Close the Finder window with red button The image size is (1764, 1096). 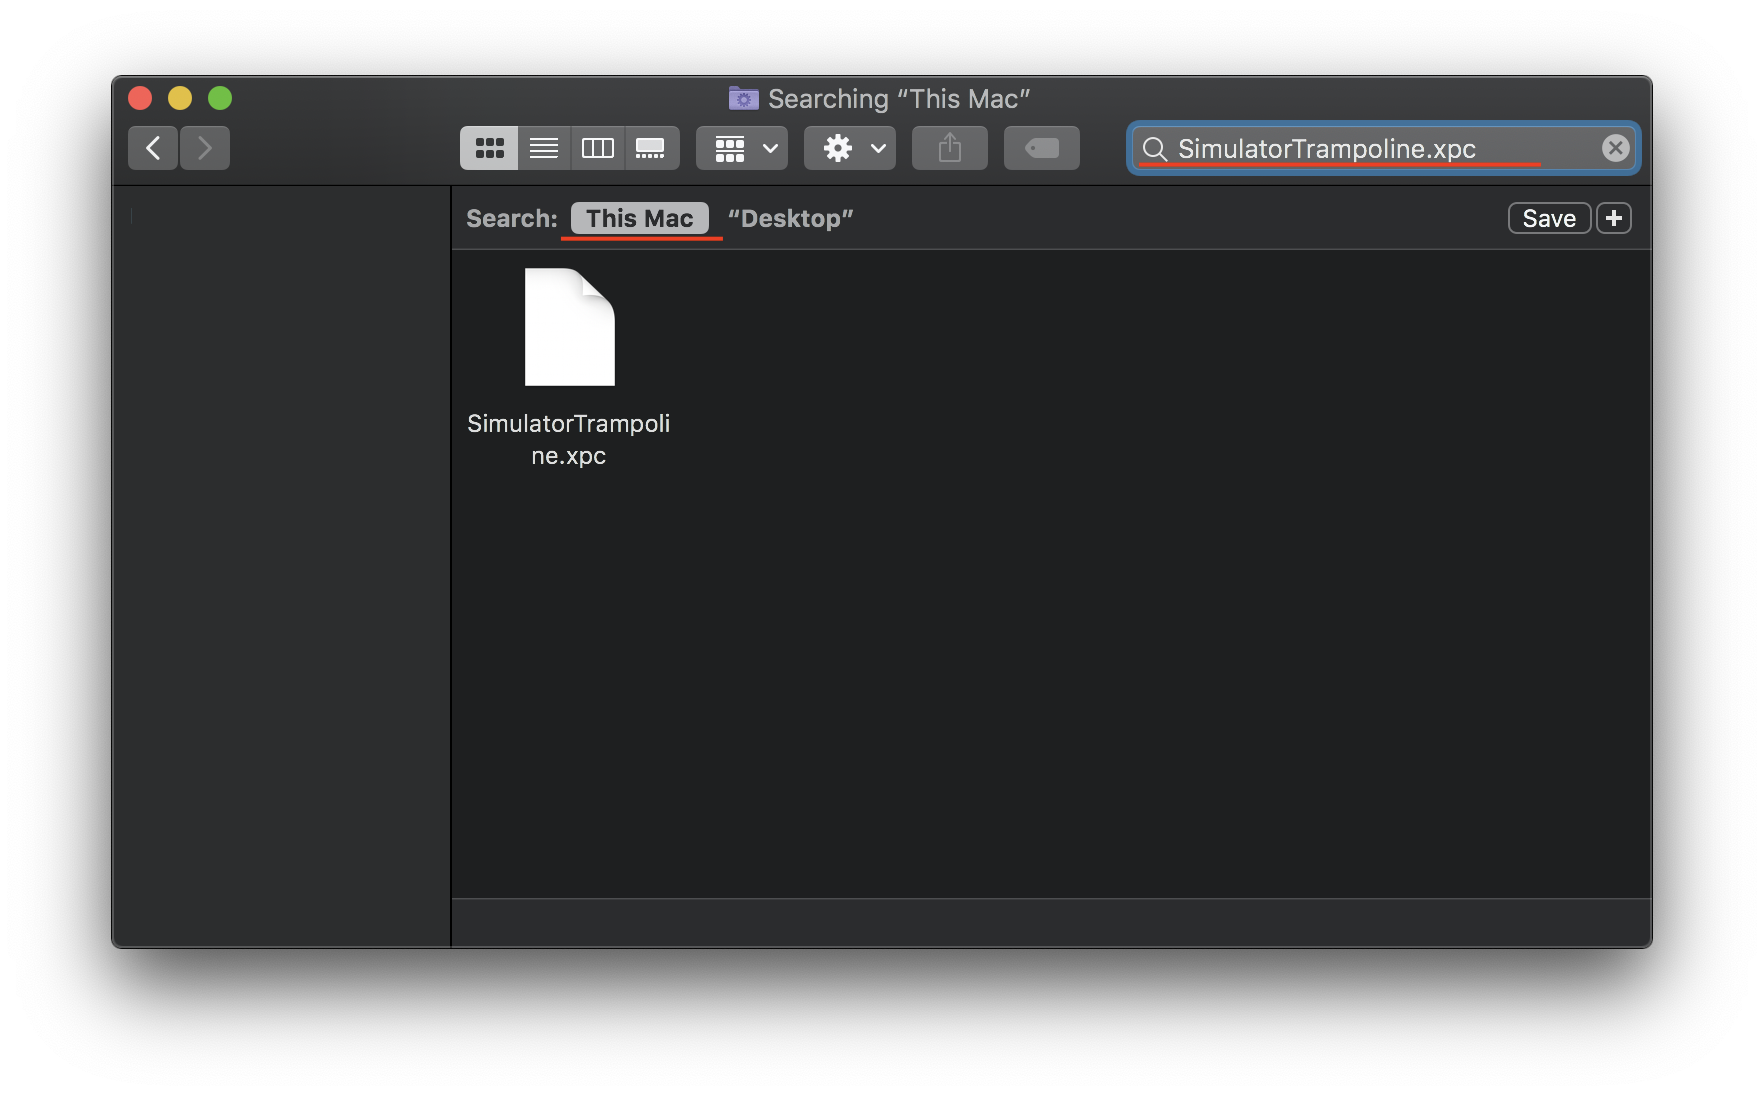(140, 98)
